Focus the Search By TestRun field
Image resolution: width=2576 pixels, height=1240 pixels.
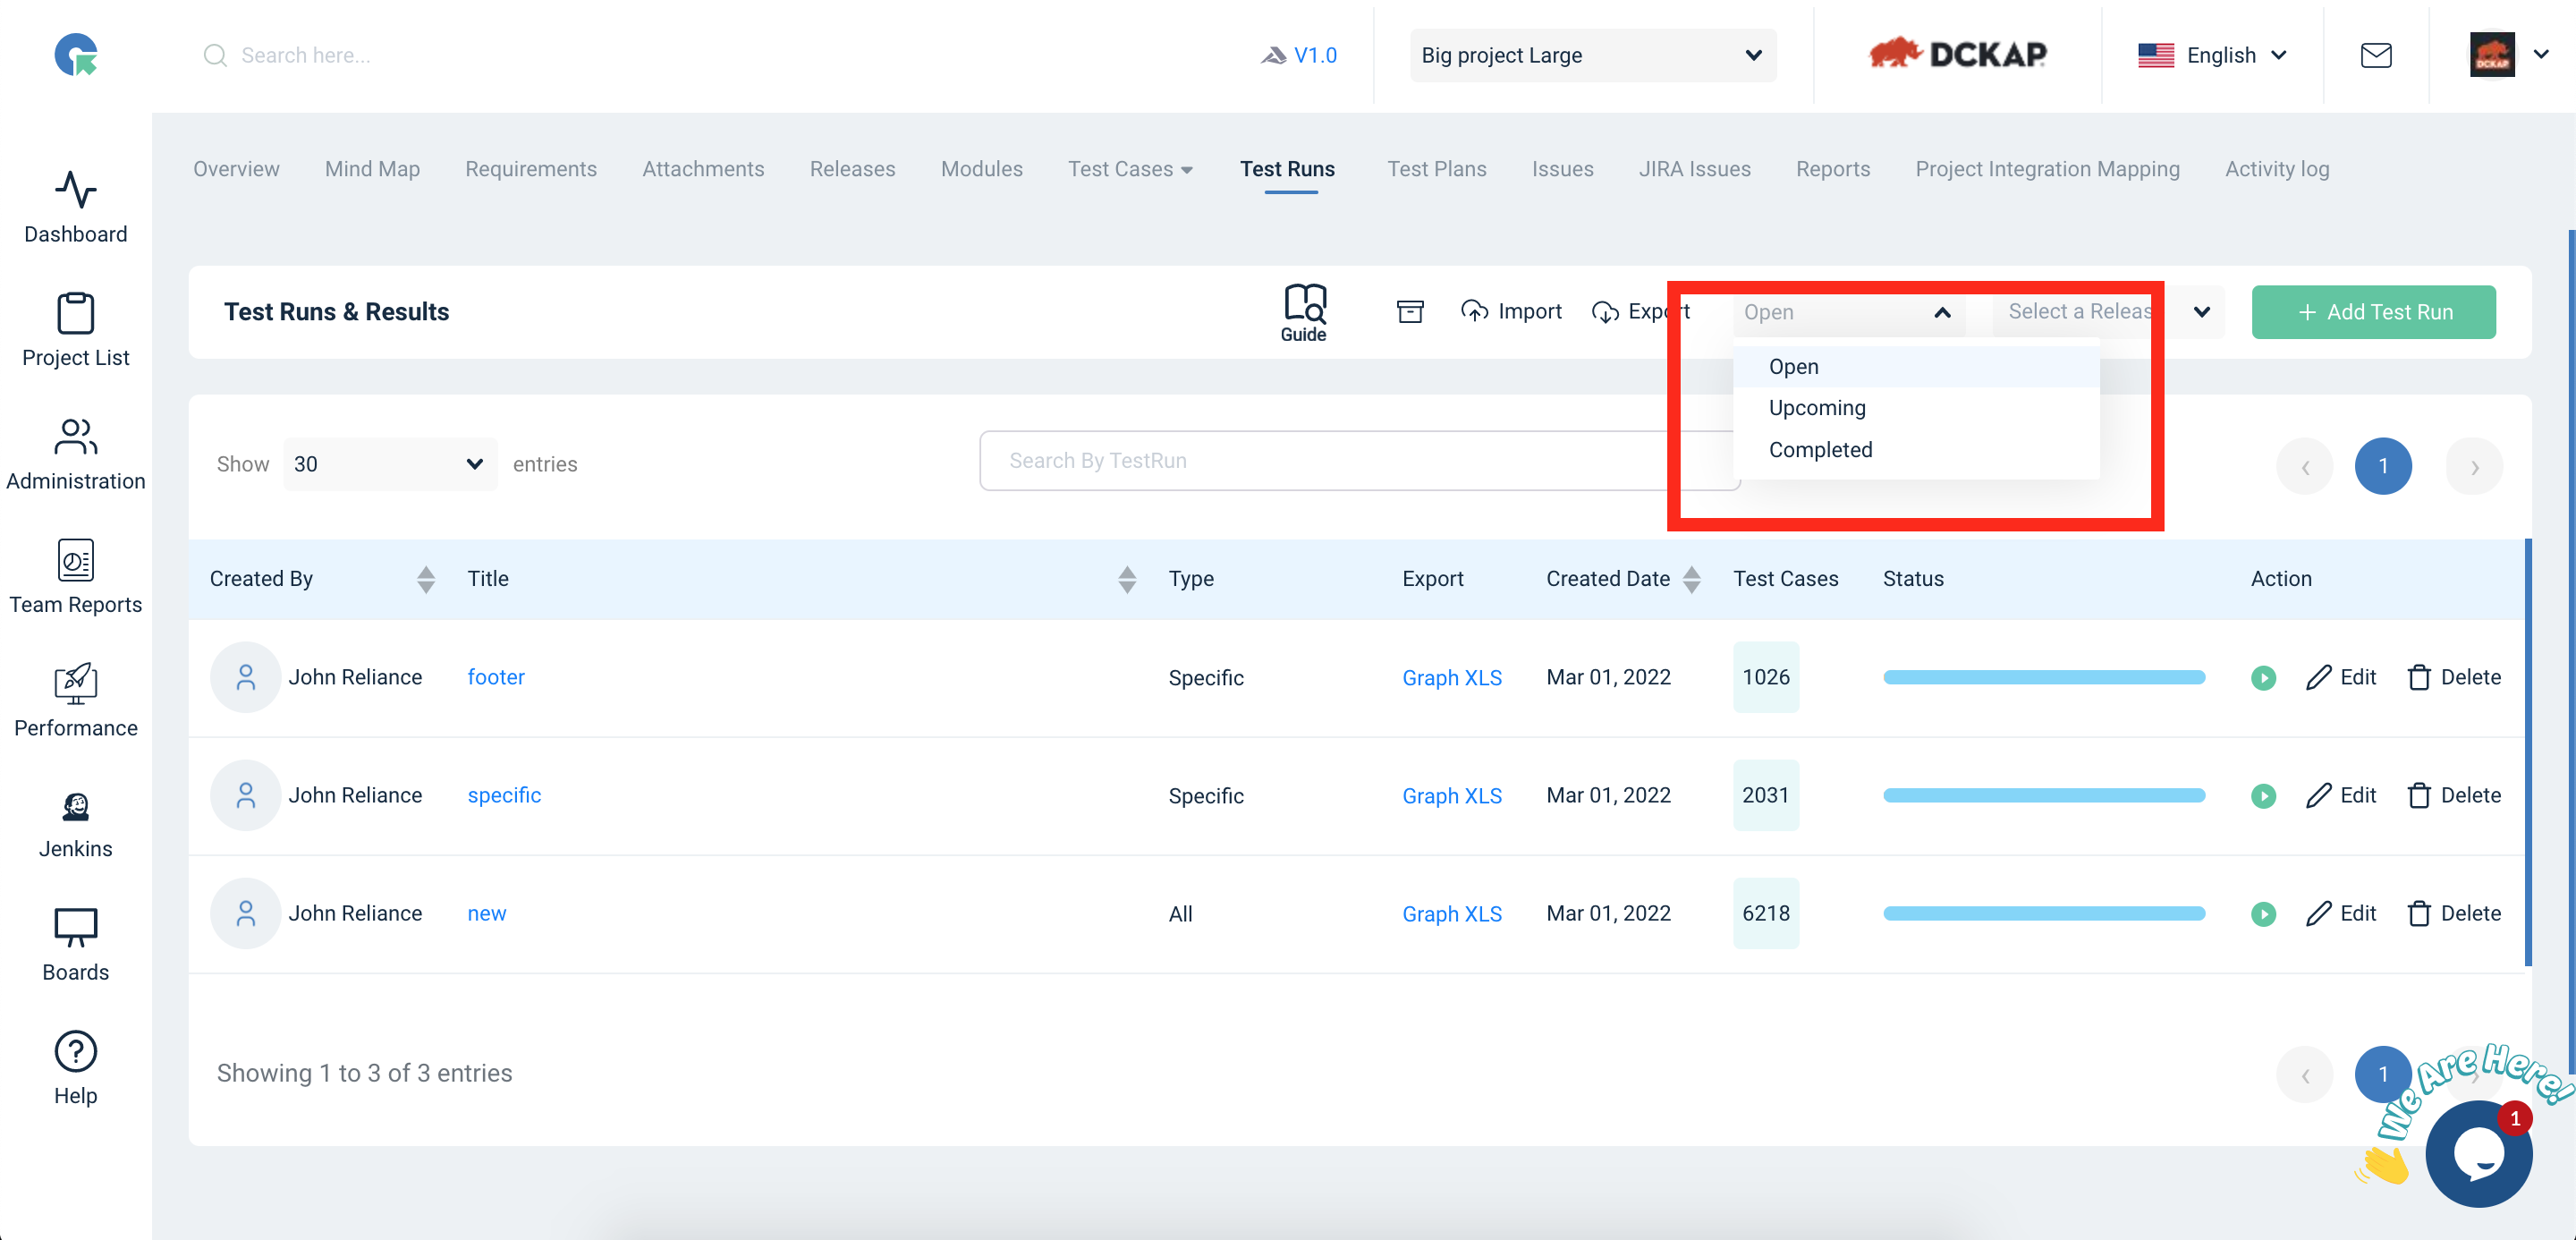coord(1360,461)
